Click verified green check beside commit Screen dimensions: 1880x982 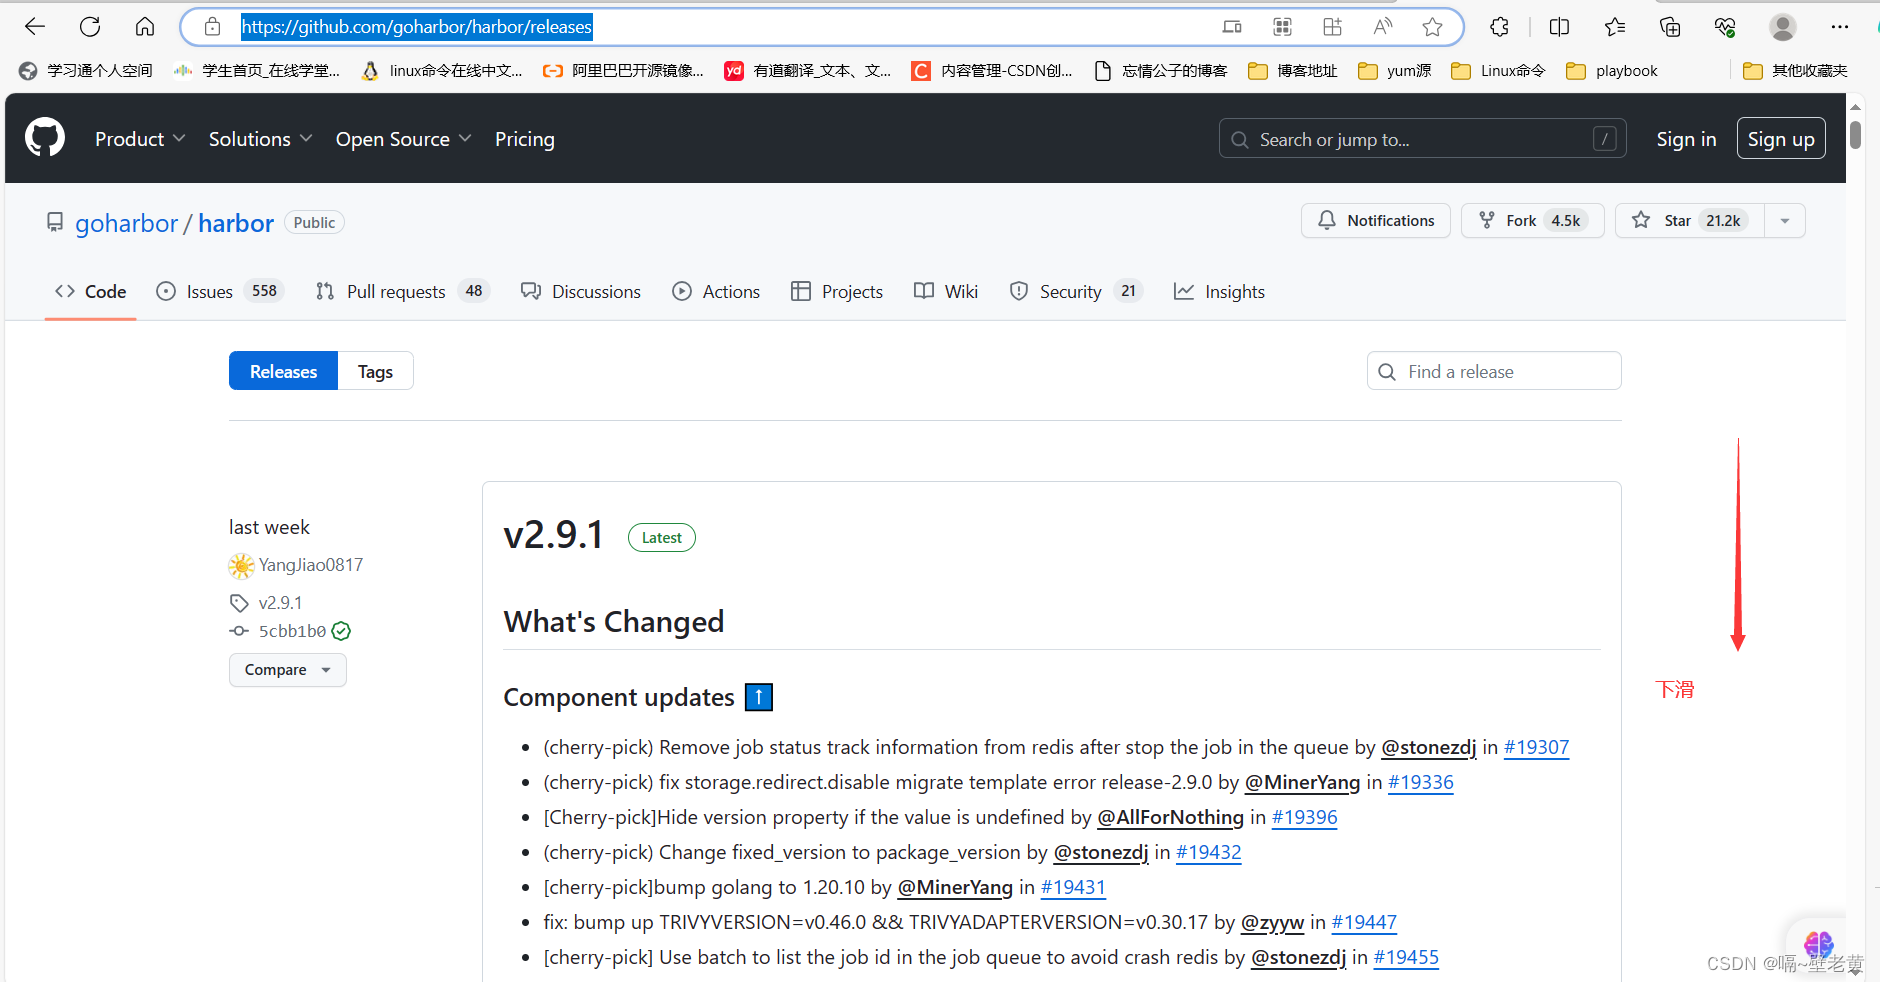[x=341, y=631]
